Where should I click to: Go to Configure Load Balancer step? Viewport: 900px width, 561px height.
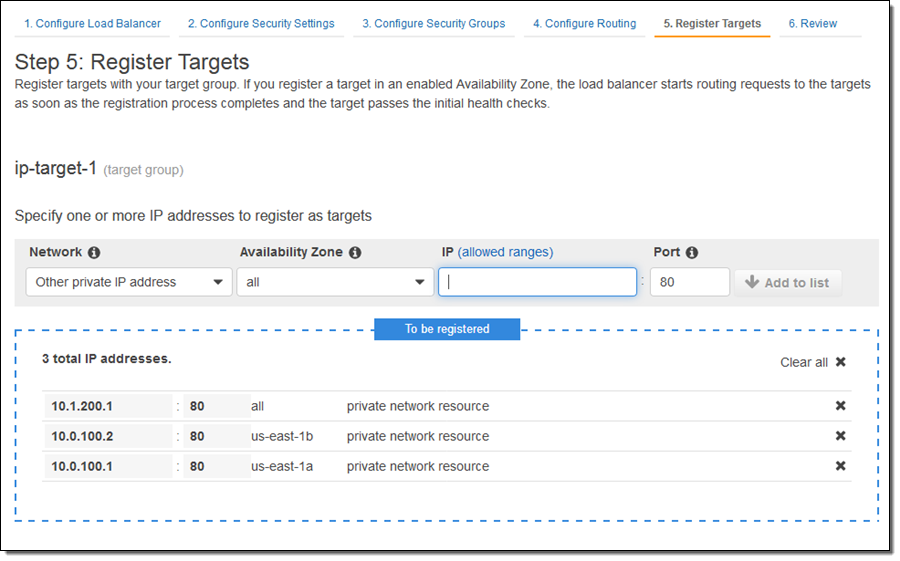tap(92, 23)
